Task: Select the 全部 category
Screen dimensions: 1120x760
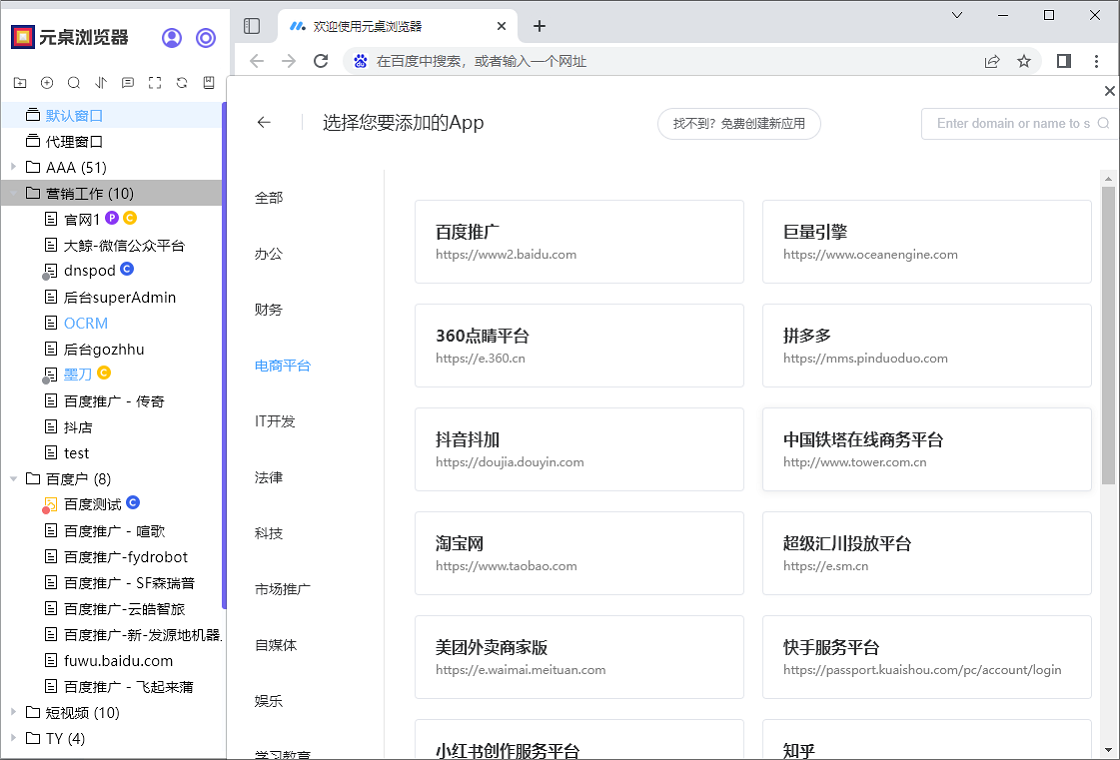Action: click(x=269, y=198)
